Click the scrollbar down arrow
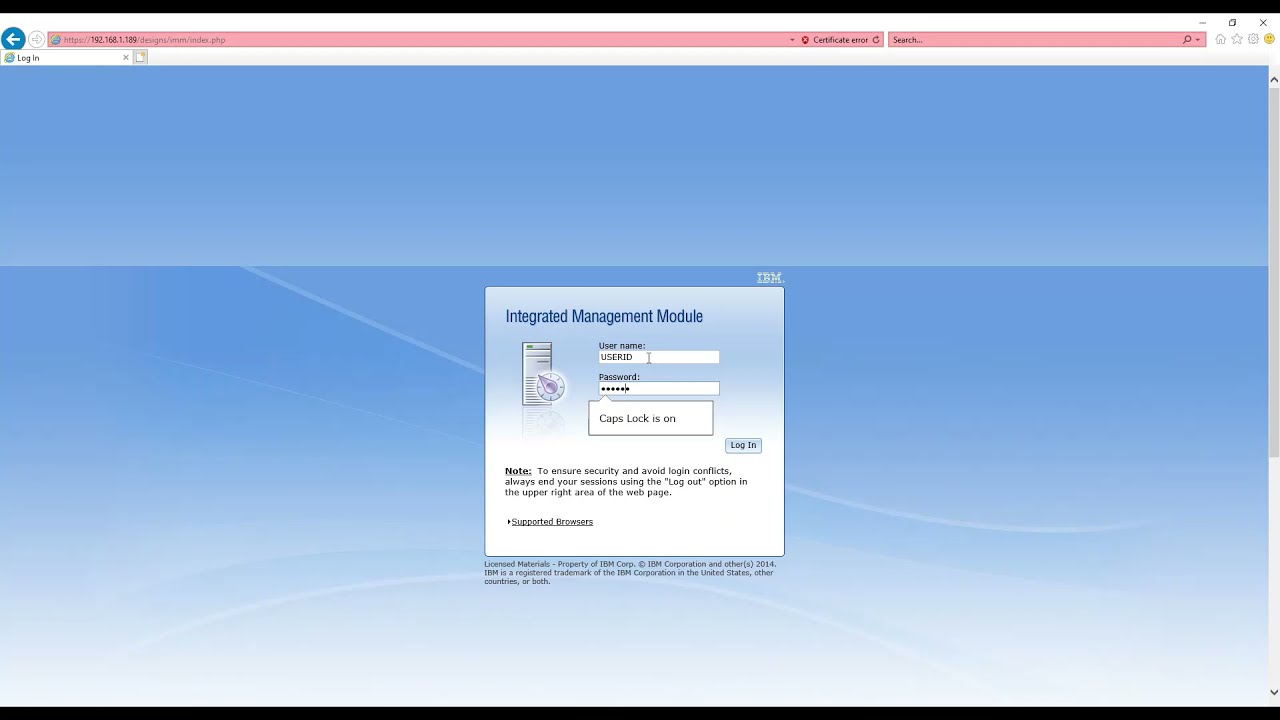 [x=1274, y=692]
